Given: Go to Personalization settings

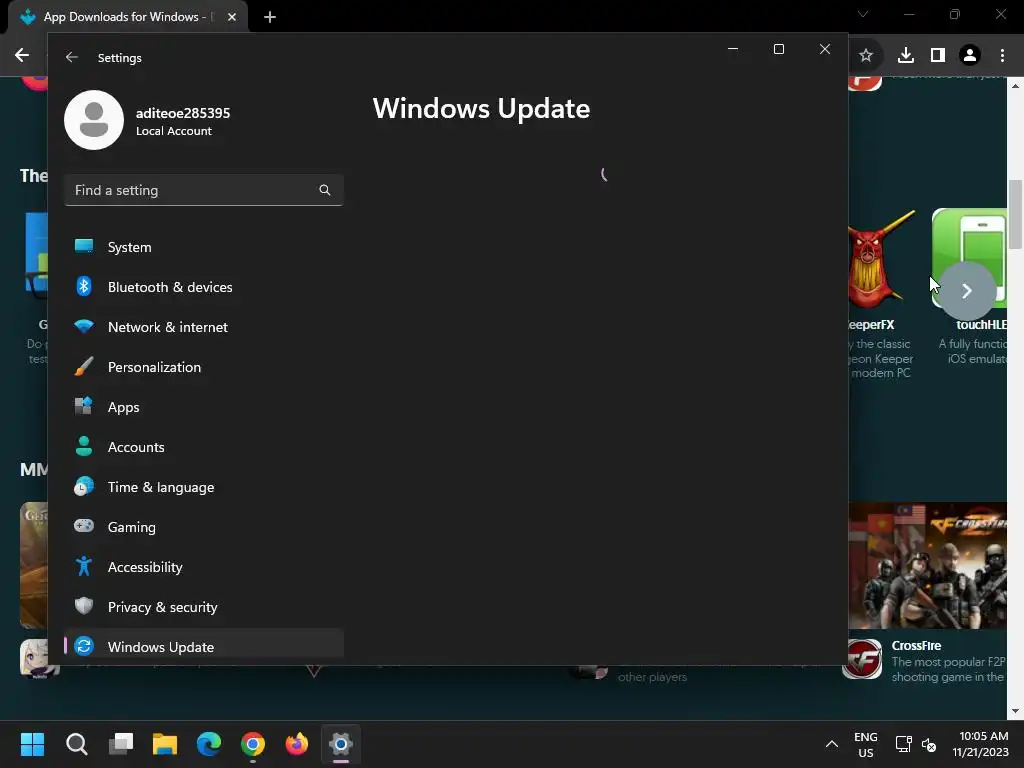Looking at the screenshot, I should click(204, 367).
